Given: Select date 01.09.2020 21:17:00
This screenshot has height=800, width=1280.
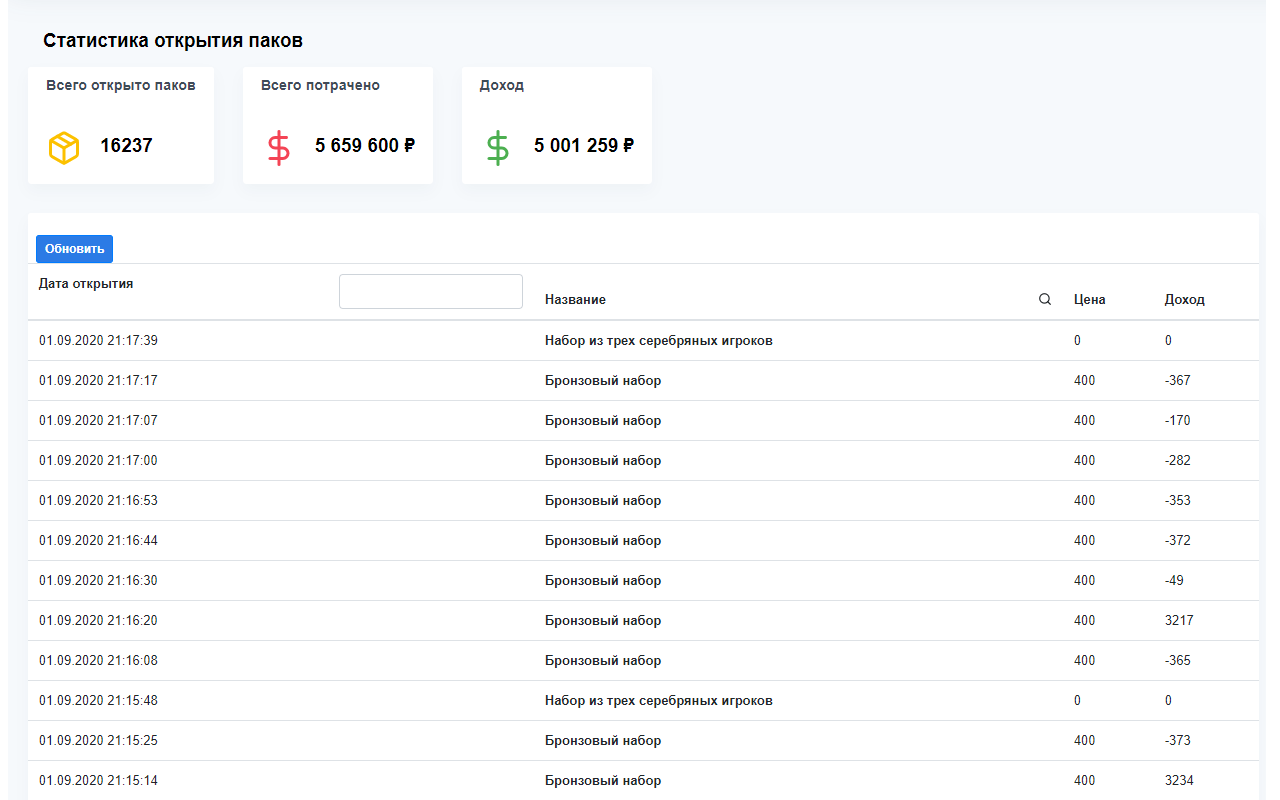Looking at the screenshot, I should click(x=98, y=460).
